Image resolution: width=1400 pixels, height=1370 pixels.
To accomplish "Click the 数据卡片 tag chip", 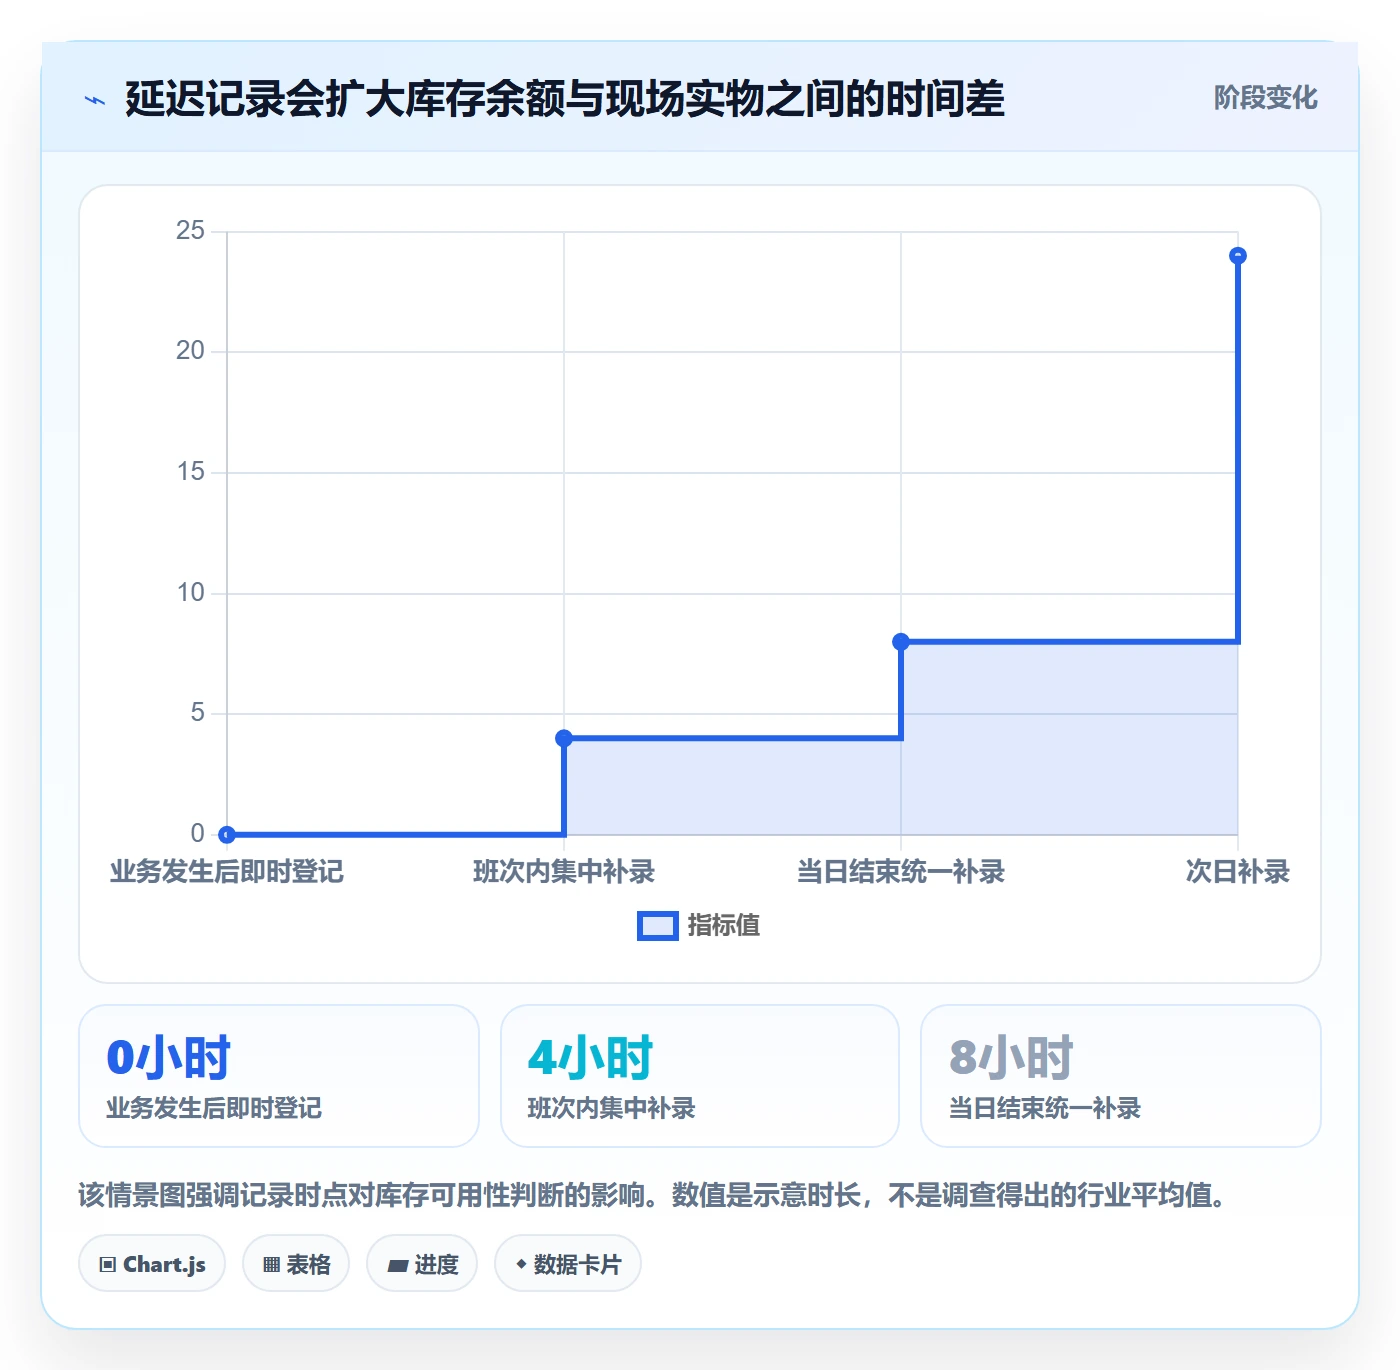I will point(568,1264).
